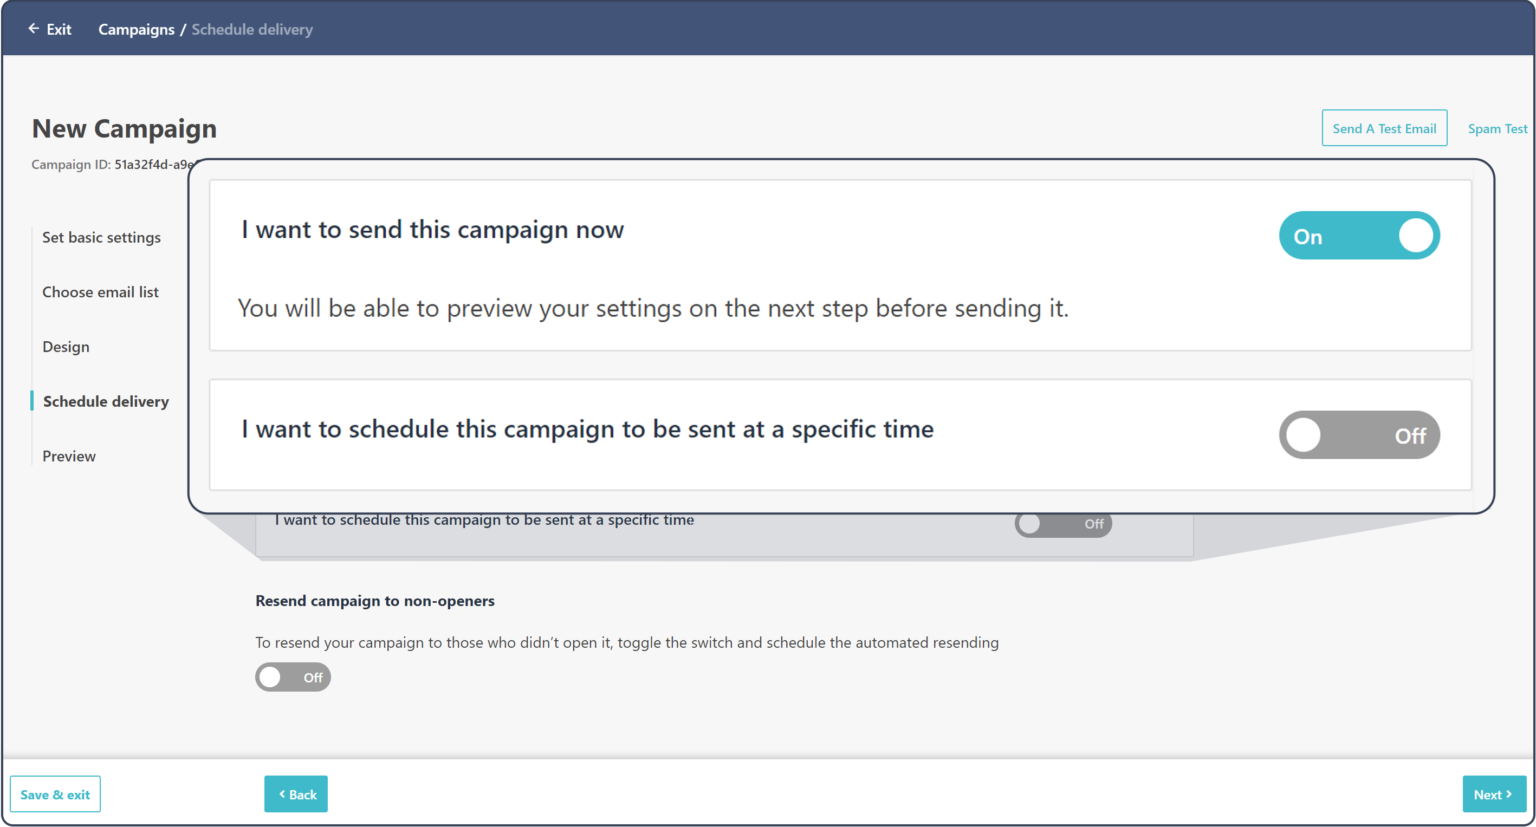Open the 'Spam Test' option

coord(1497,128)
